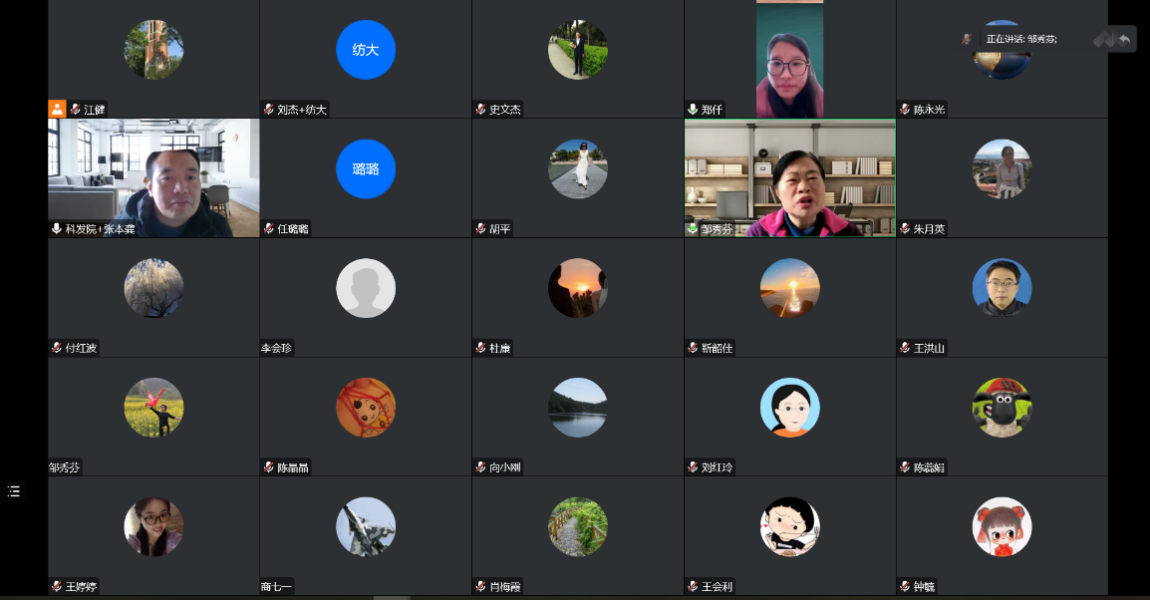
Task: Click the gray default avatar of 李会珍
Action: [365, 288]
